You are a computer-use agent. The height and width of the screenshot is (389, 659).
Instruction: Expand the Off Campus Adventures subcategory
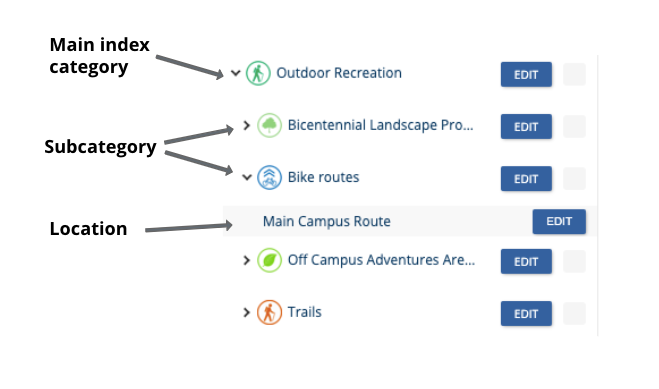click(x=247, y=260)
